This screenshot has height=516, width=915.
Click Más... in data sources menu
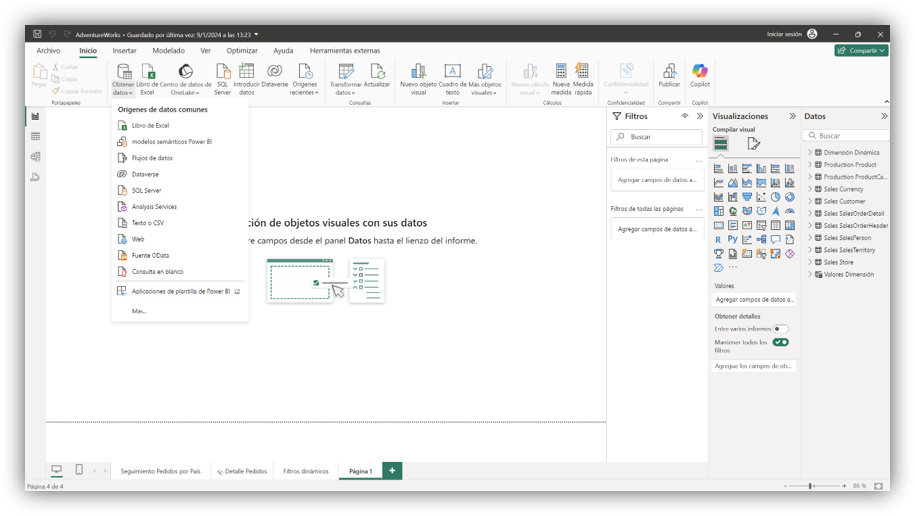pos(139,311)
